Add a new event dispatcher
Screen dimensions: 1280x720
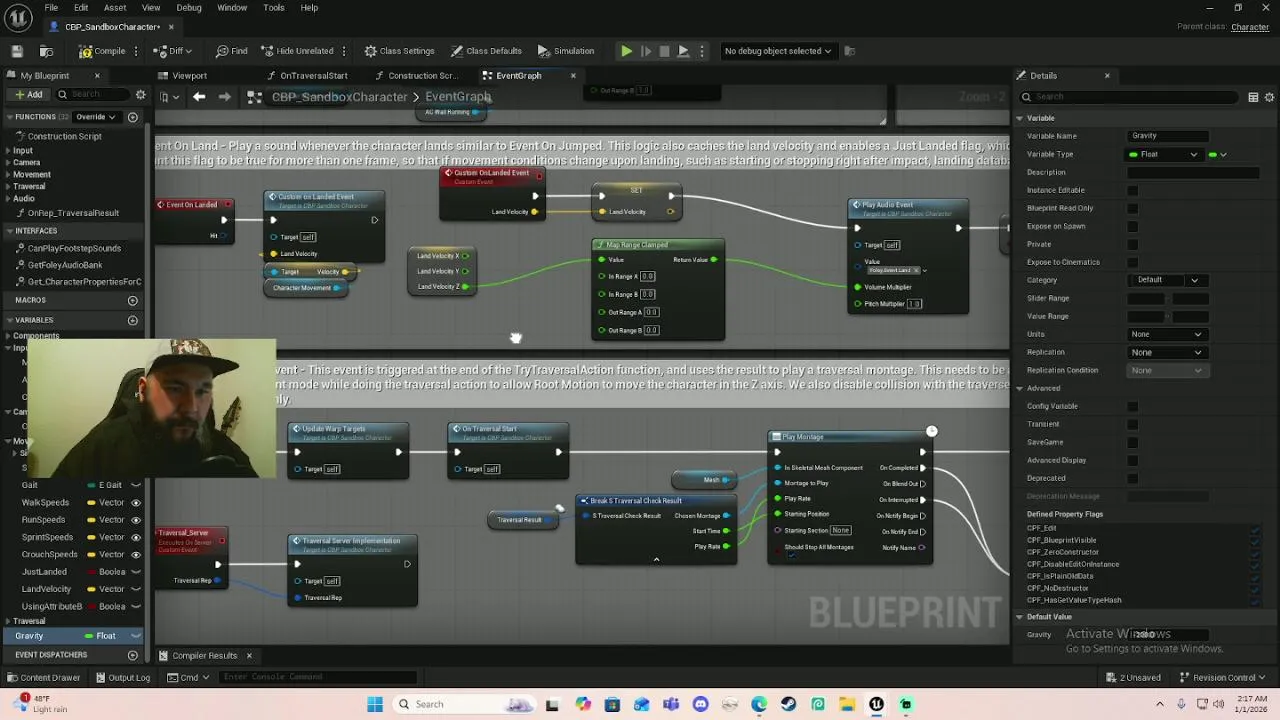[133, 655]
